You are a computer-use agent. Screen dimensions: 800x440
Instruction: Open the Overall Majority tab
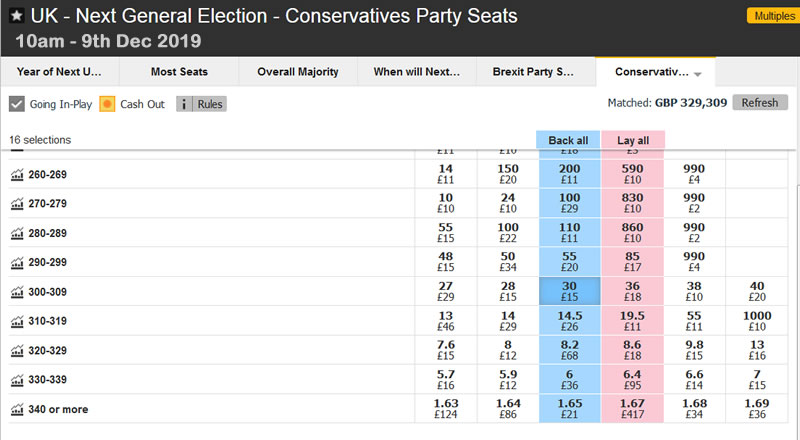(x=298, y=72)
